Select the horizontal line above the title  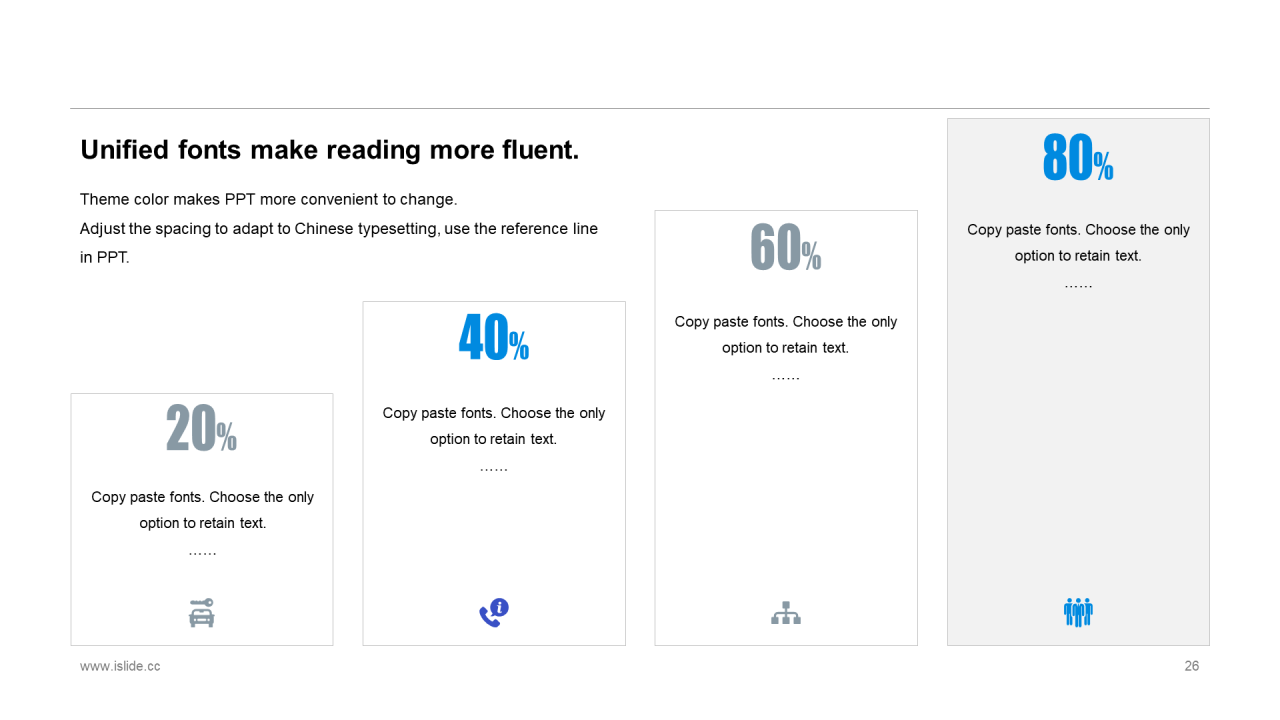pyautogui.click(x=640, y=108)
